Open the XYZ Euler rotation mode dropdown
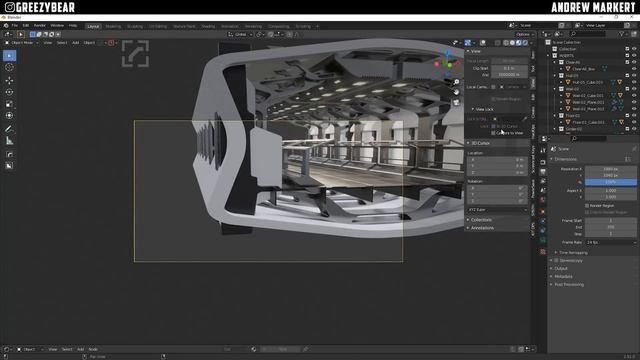The height and width of the screenshot is (360, 640). click(x=497, y=210)
